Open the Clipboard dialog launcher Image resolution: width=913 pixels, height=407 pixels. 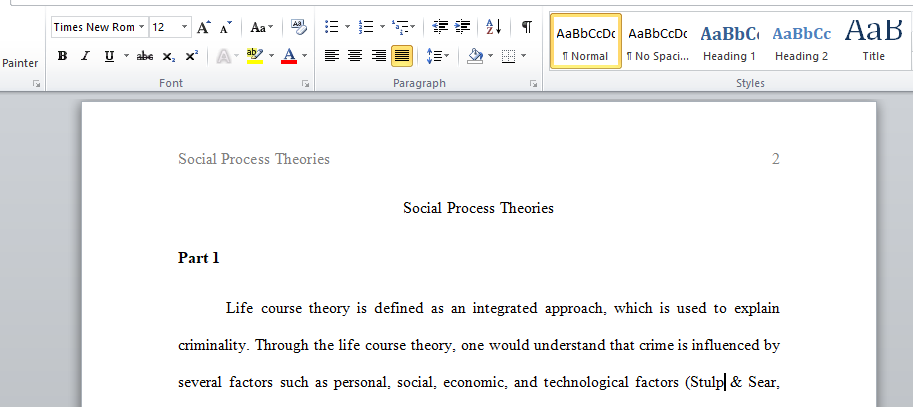point(37,84)
